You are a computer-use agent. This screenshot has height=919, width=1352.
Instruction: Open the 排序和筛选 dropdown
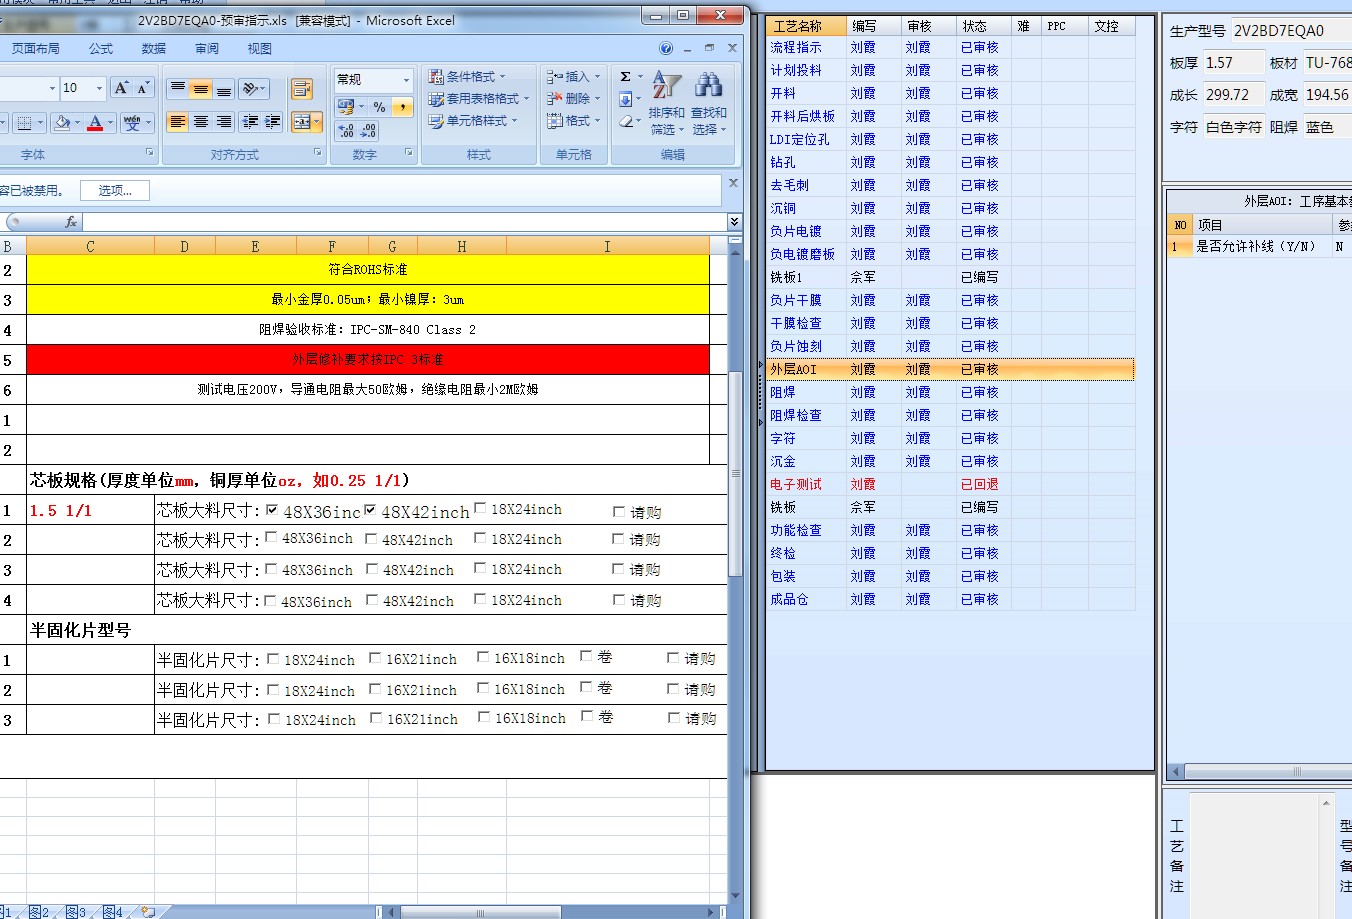click(666, 103)
